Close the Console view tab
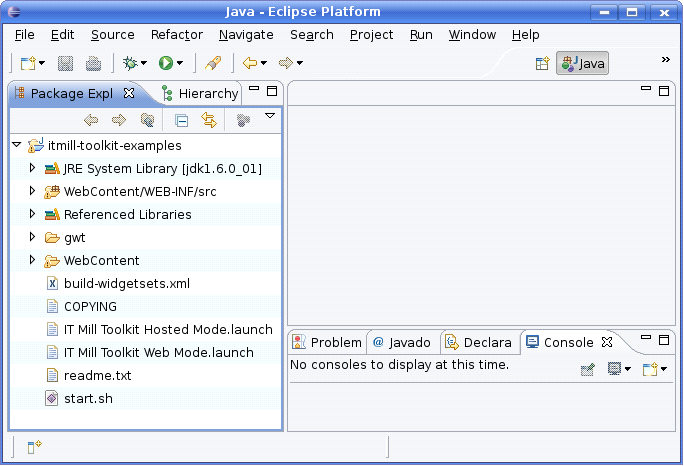 (607, 342)
